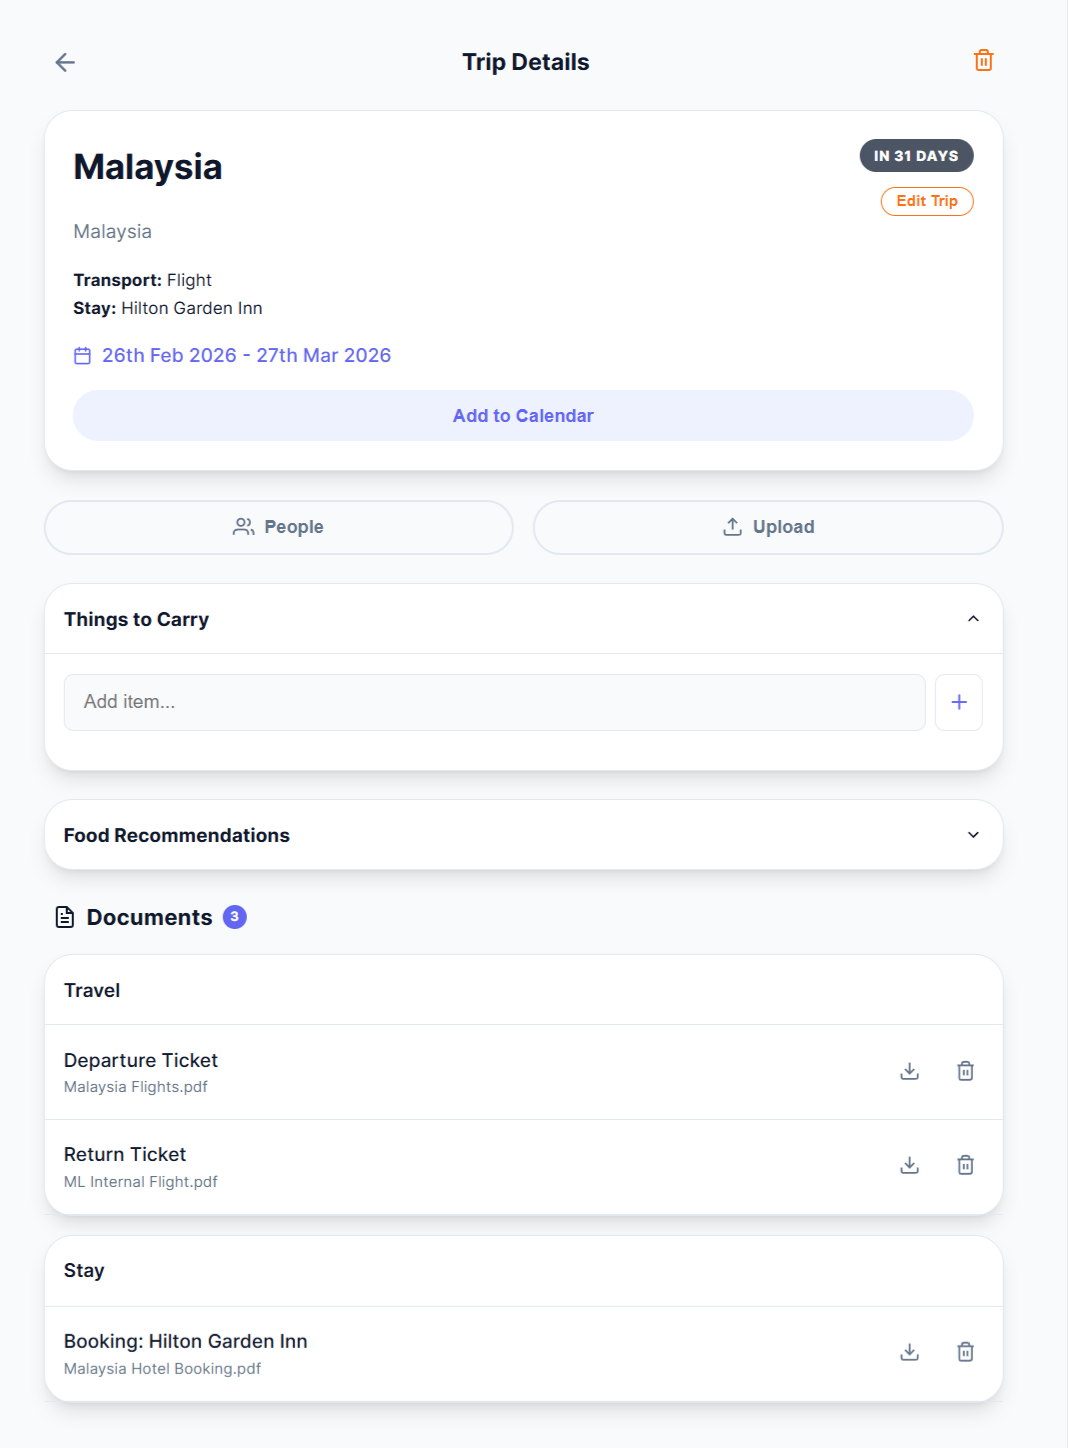The width and height of the screenshot is (1068, 1448).
Task: Download the Departure Ticket document
Action: point(909,1070)
